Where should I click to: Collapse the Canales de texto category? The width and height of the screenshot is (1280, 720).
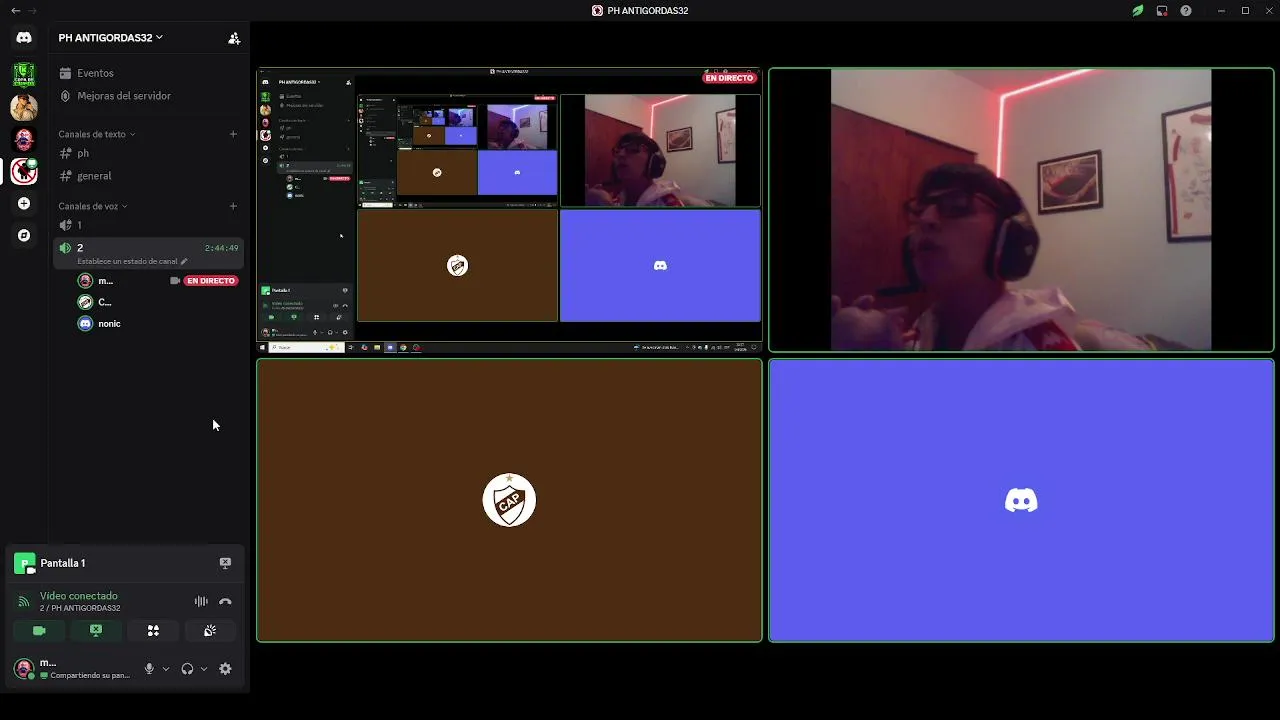pyautogui.click(x=96, y=134)
